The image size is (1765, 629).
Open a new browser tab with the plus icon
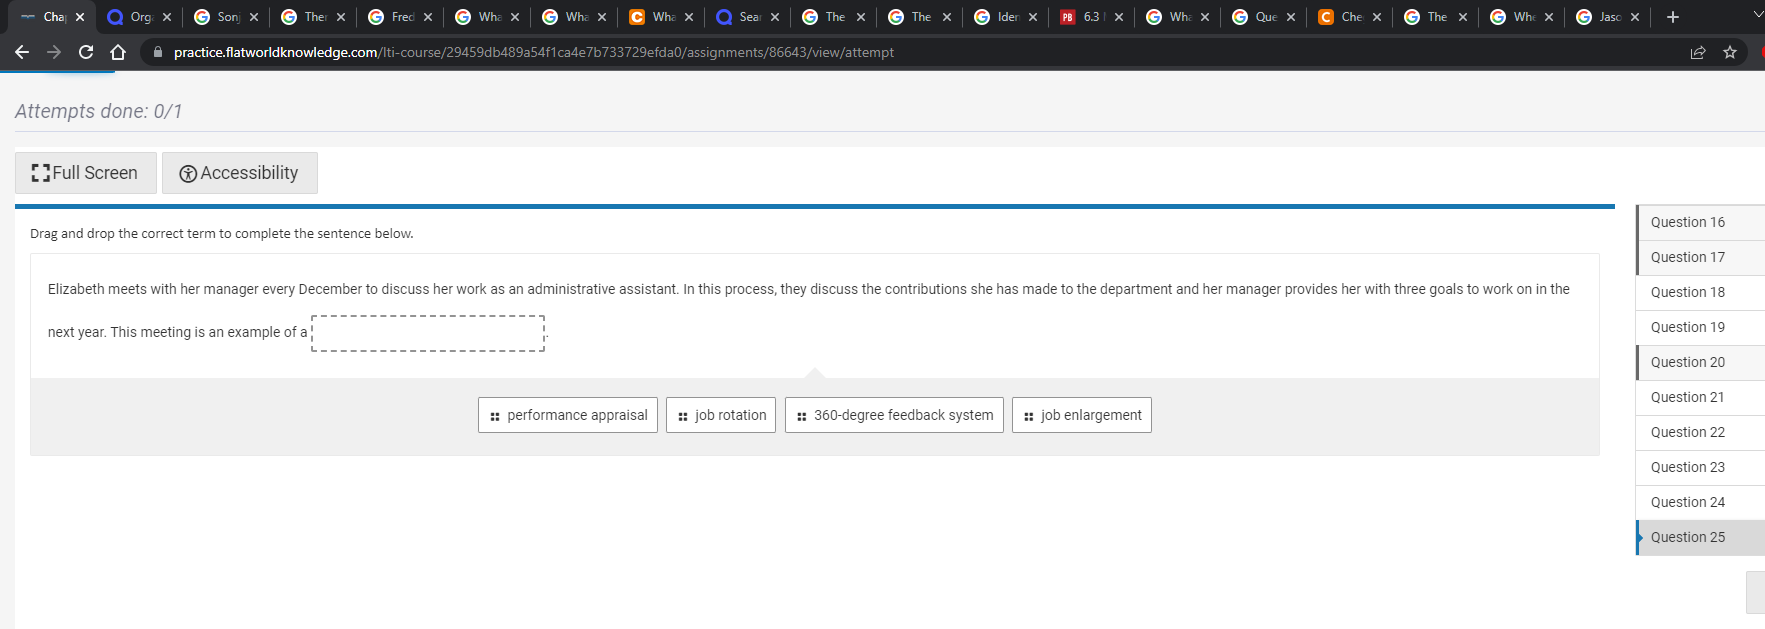[1673, 17]
